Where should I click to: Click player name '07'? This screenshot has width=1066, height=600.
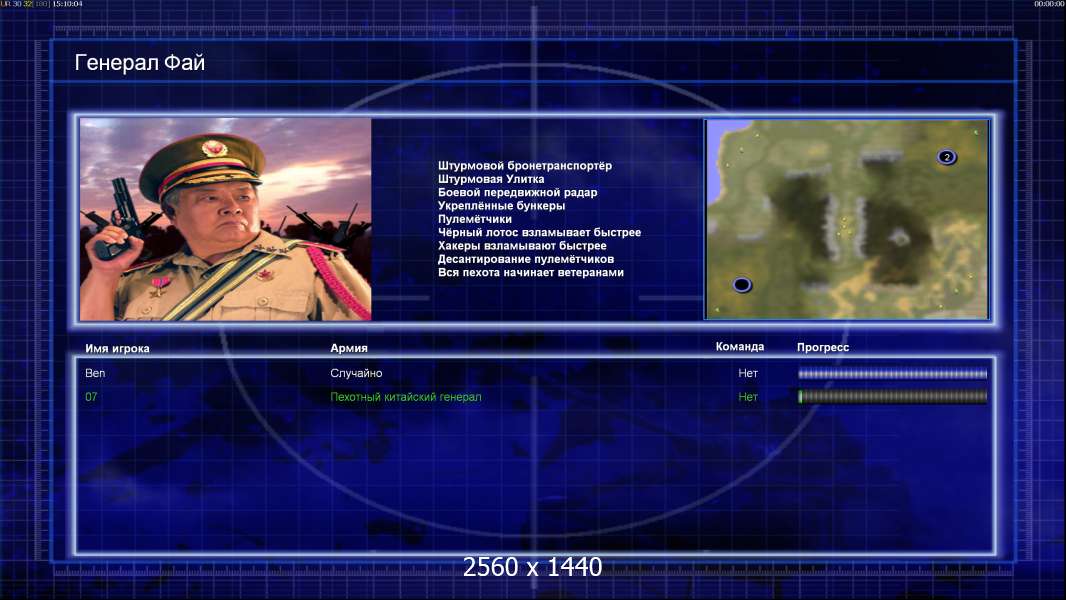pyautogui.click(x=91, y=397)
